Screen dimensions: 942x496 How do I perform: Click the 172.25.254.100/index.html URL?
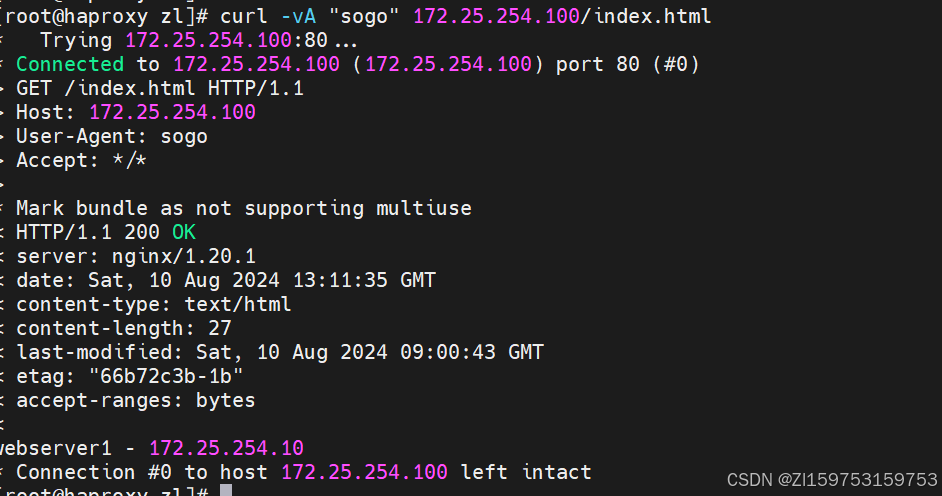(x=562, y=16)
